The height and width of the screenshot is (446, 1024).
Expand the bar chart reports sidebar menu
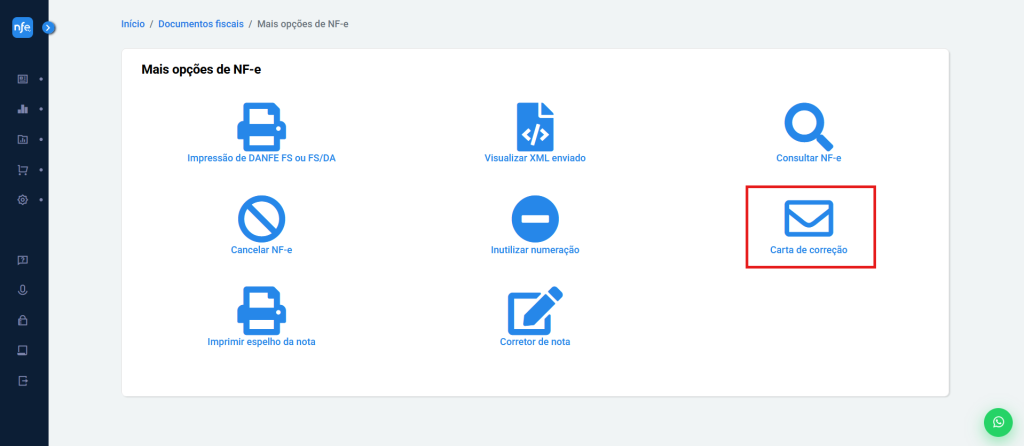click(23, 109)
